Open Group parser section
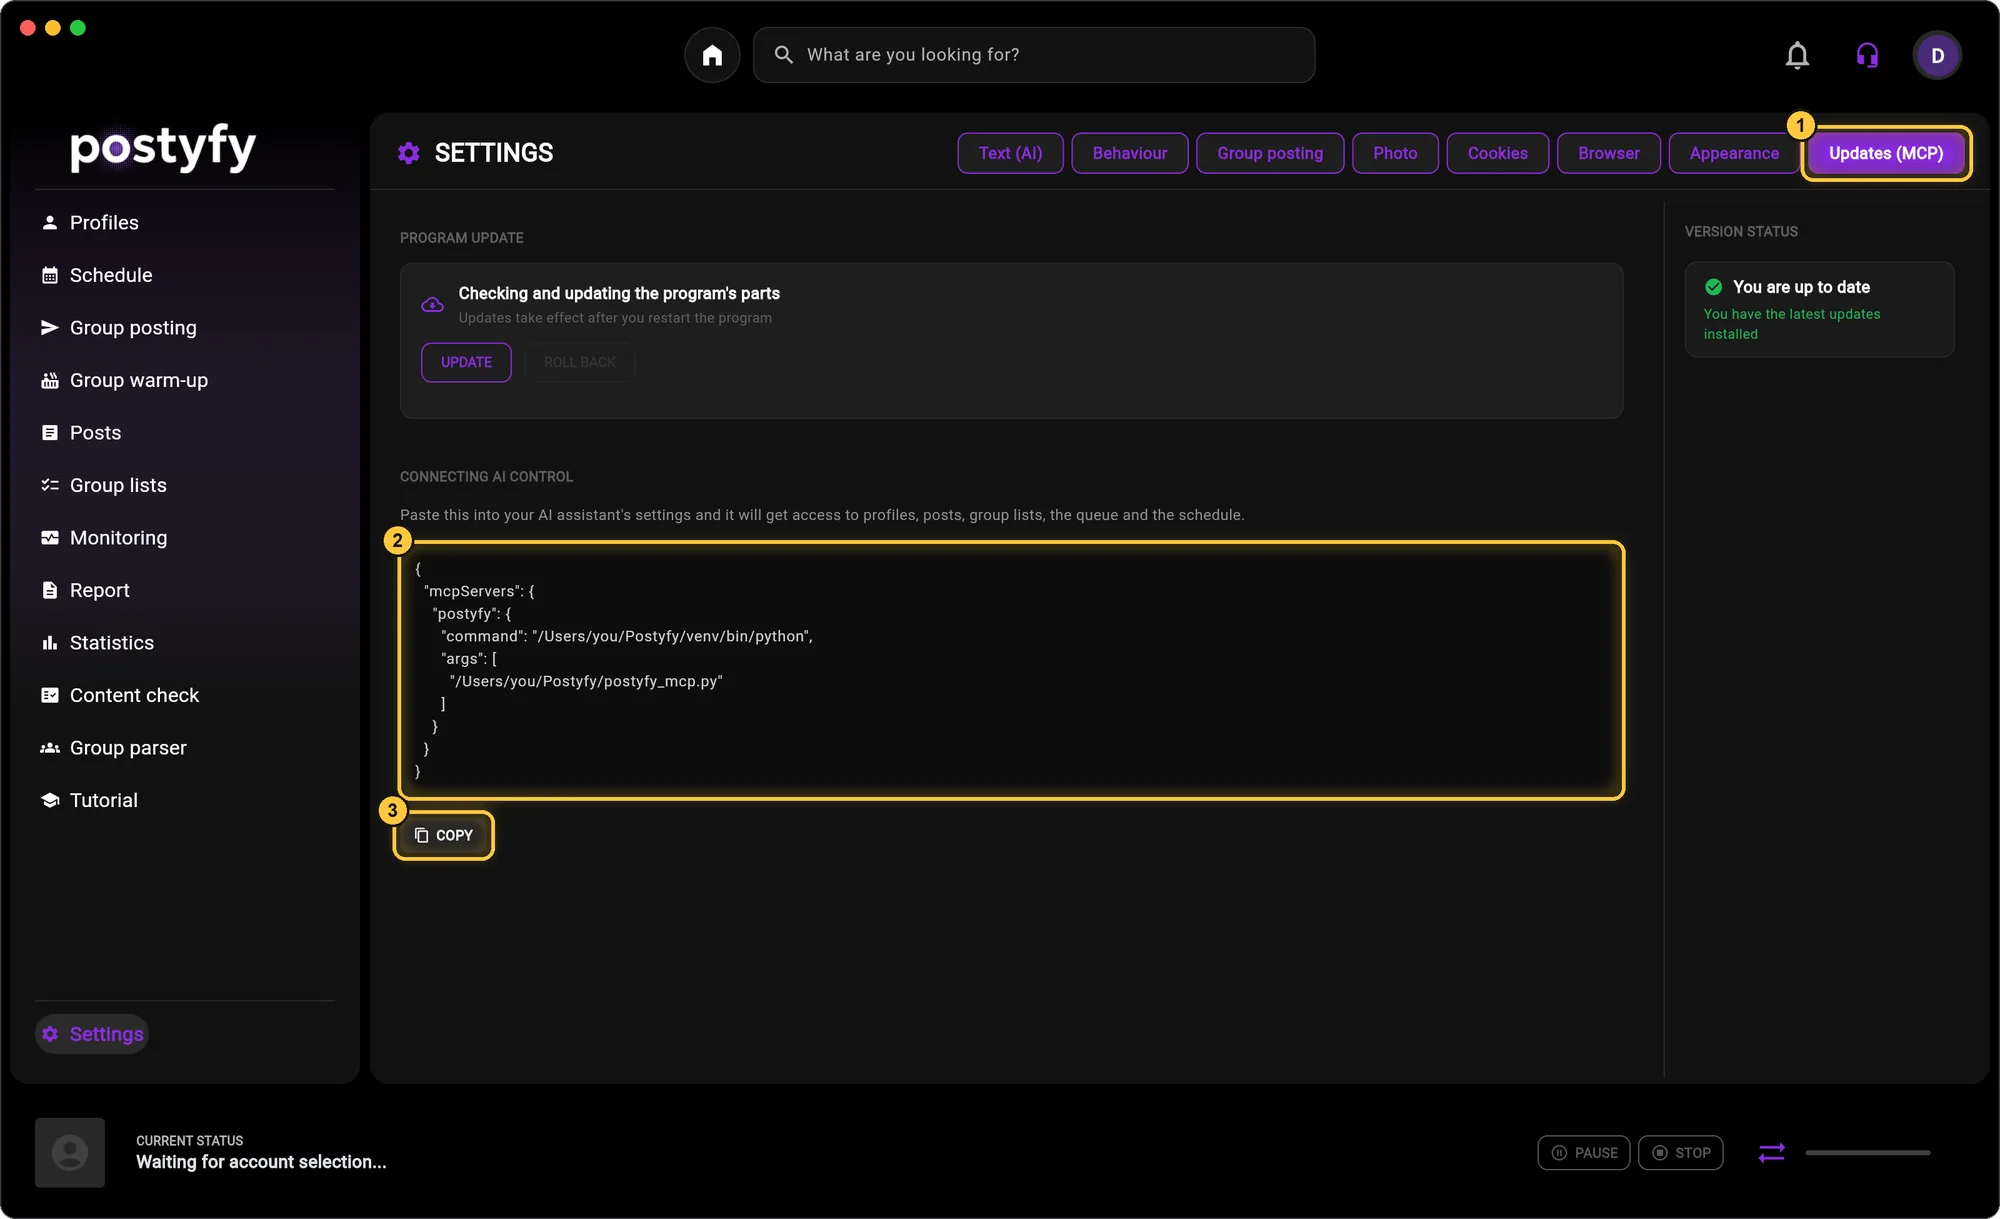 (x=113, y=748)
